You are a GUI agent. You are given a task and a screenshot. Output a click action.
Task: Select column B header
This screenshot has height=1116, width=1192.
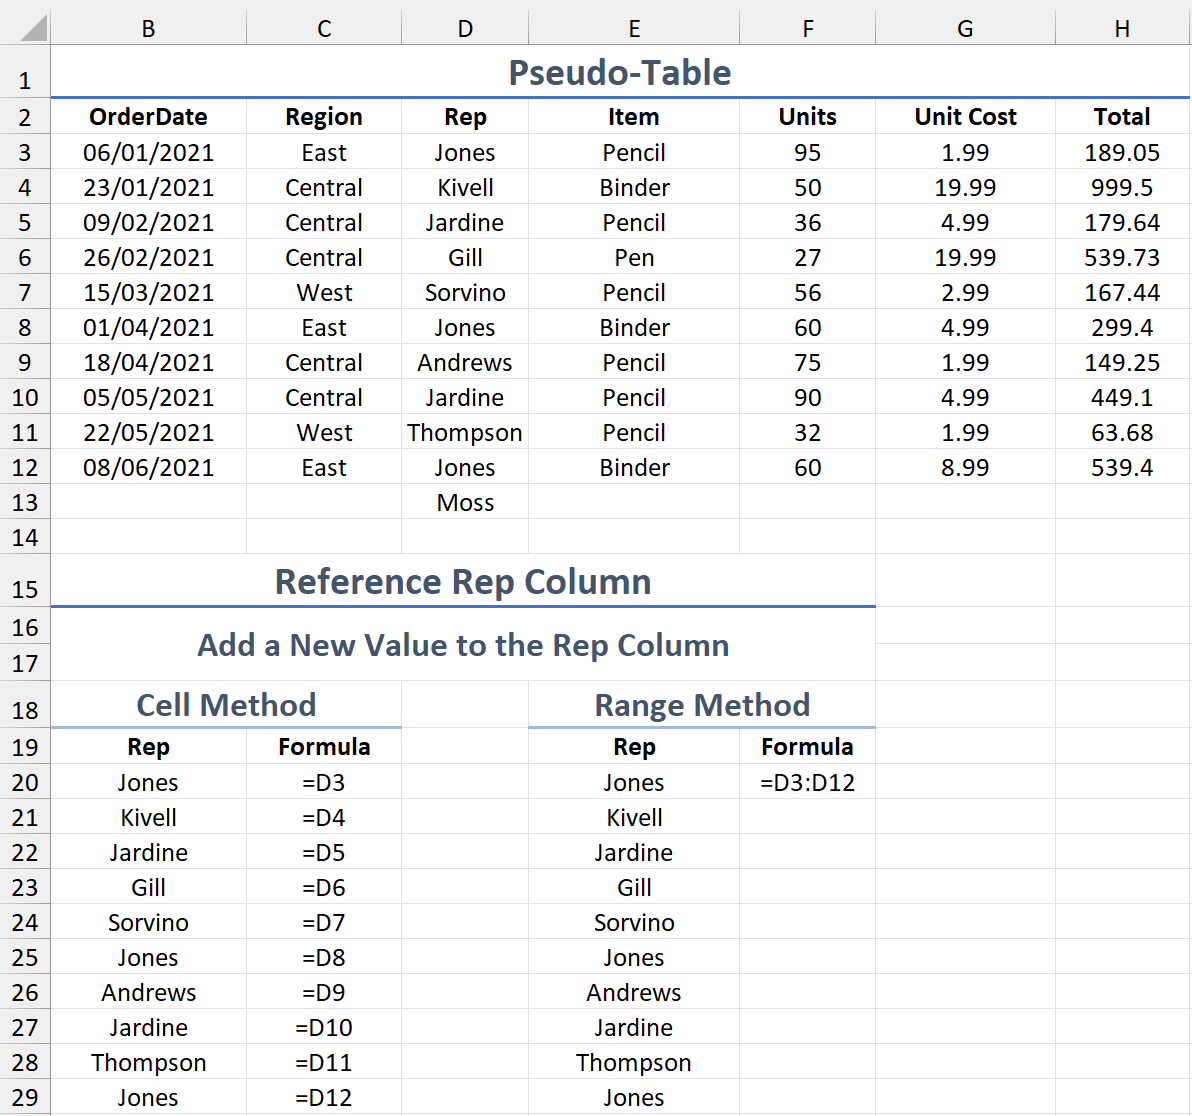148,29
